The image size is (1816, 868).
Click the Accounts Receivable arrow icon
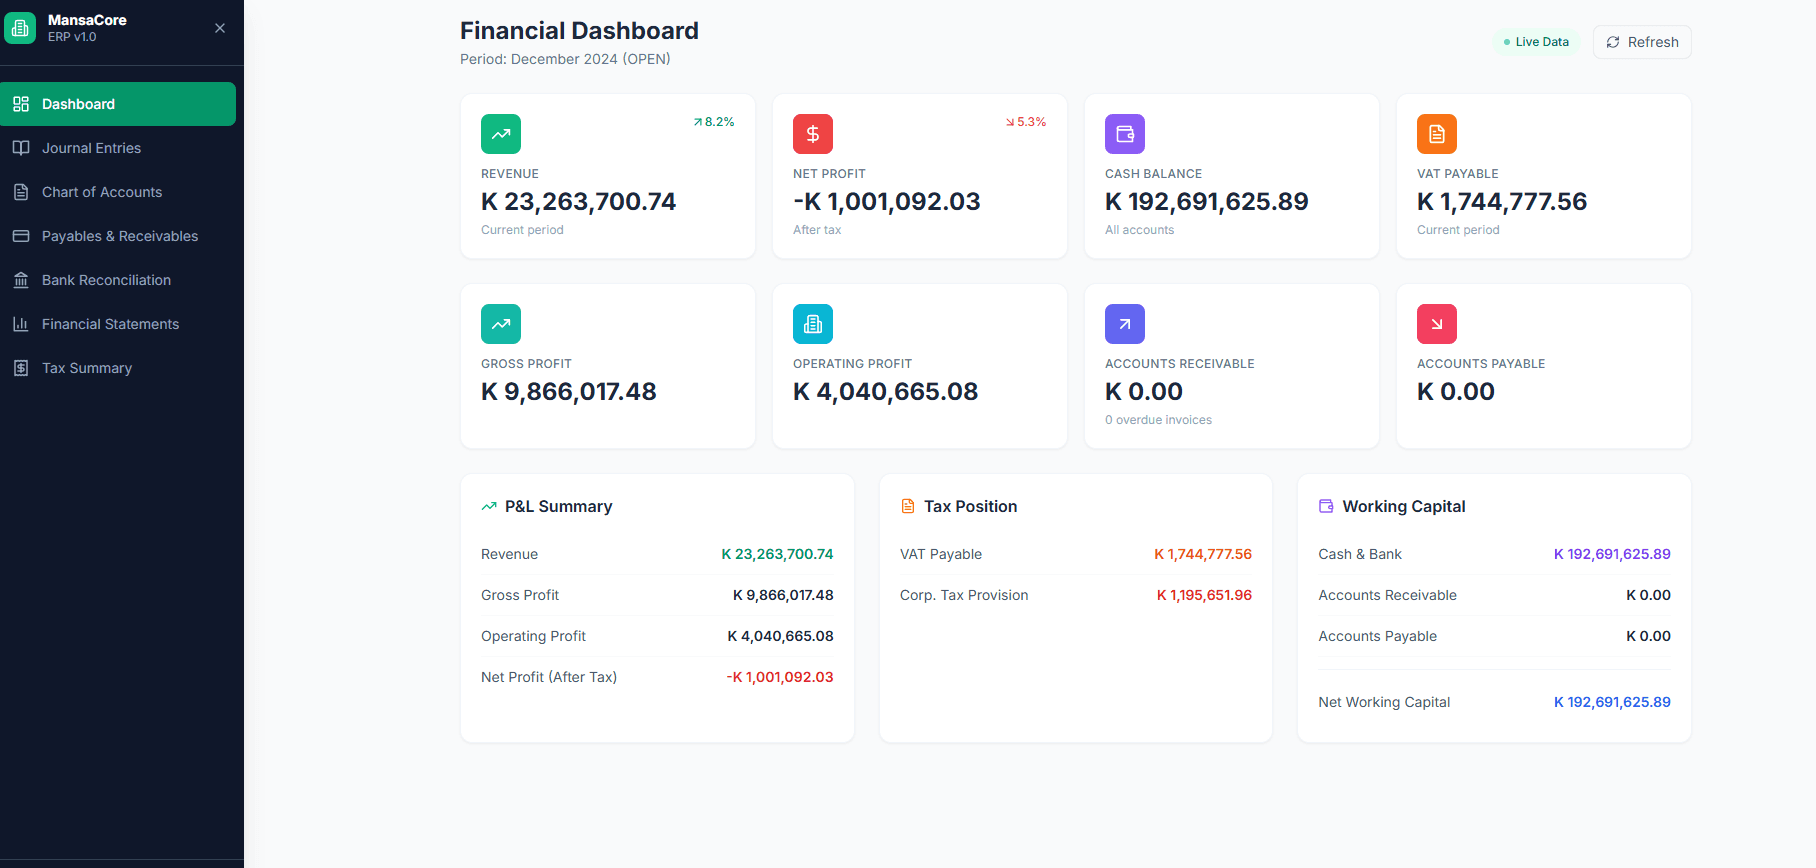point(1125,324)
